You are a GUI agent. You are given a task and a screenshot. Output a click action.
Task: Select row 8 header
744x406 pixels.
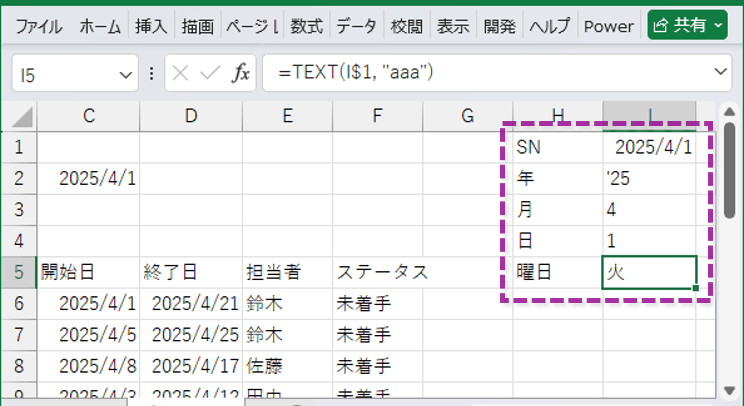tap(19, 366)
